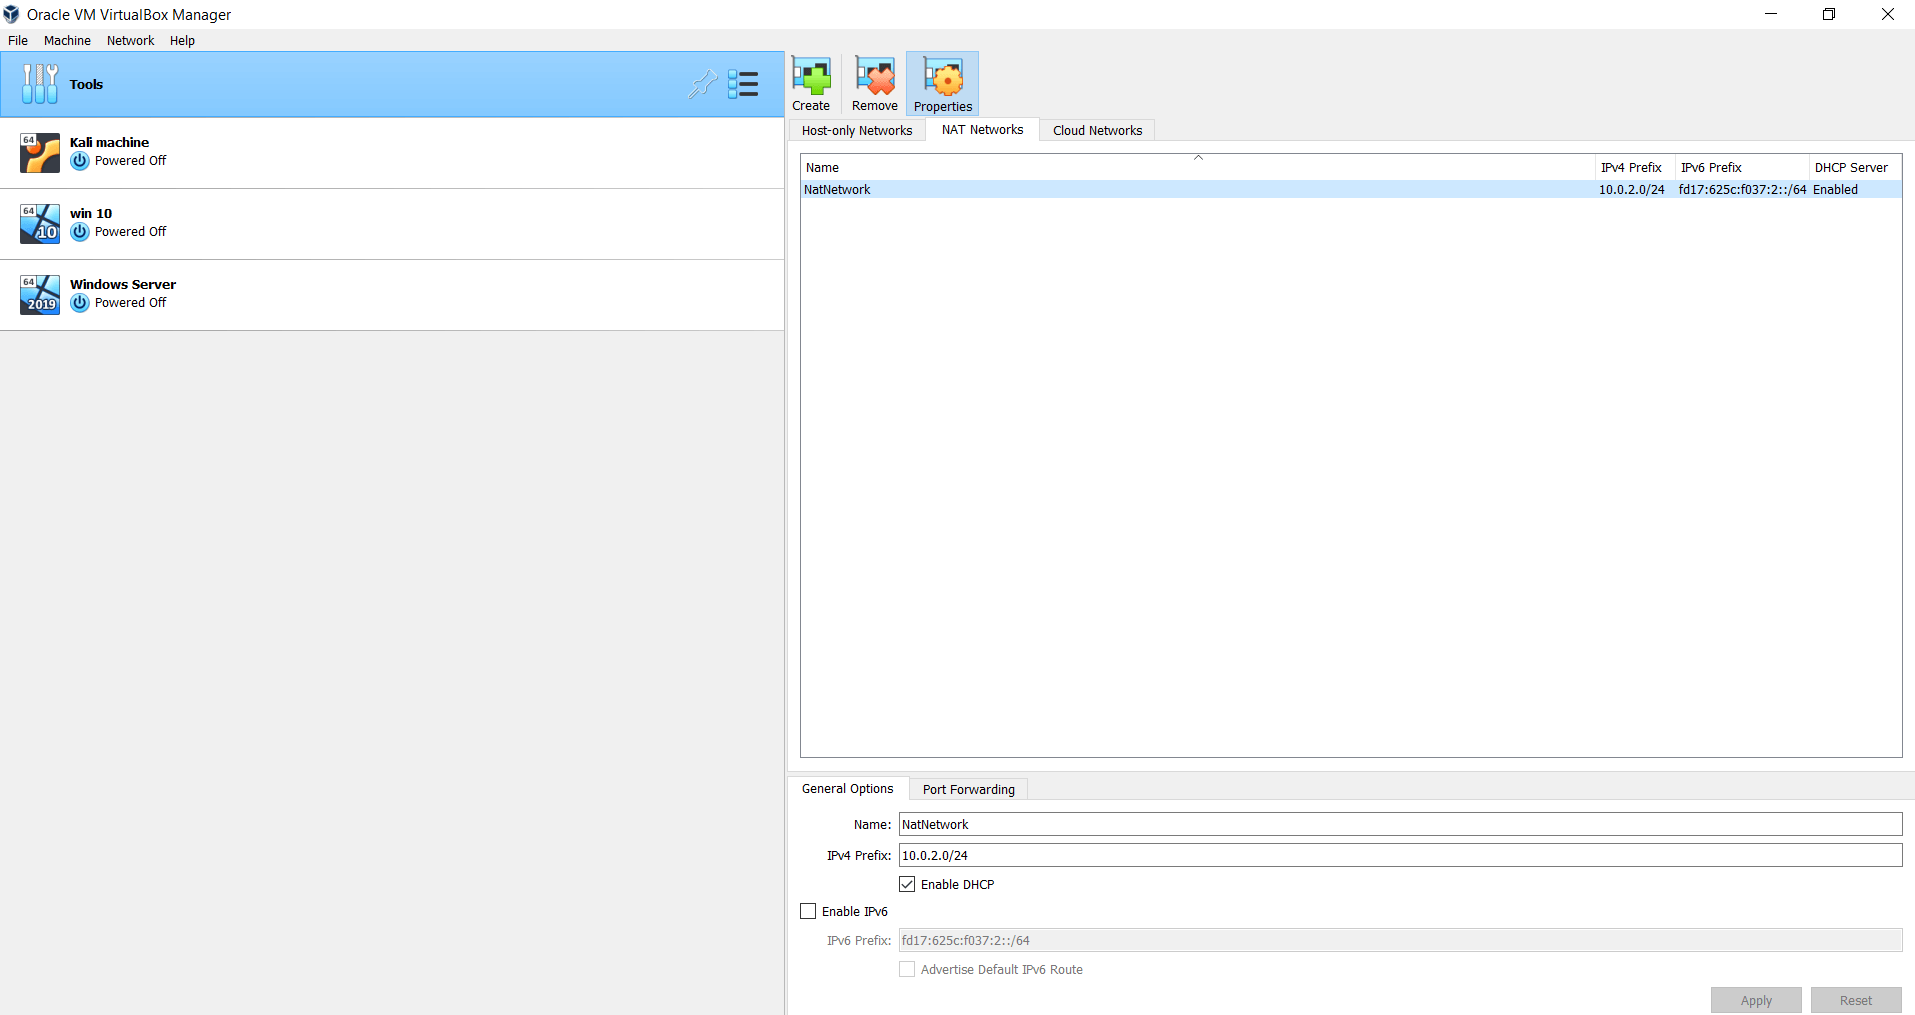Click the Apply button
Image resolution: width=1915 pixels, height=1015 pixels.
[1755, 1000]
